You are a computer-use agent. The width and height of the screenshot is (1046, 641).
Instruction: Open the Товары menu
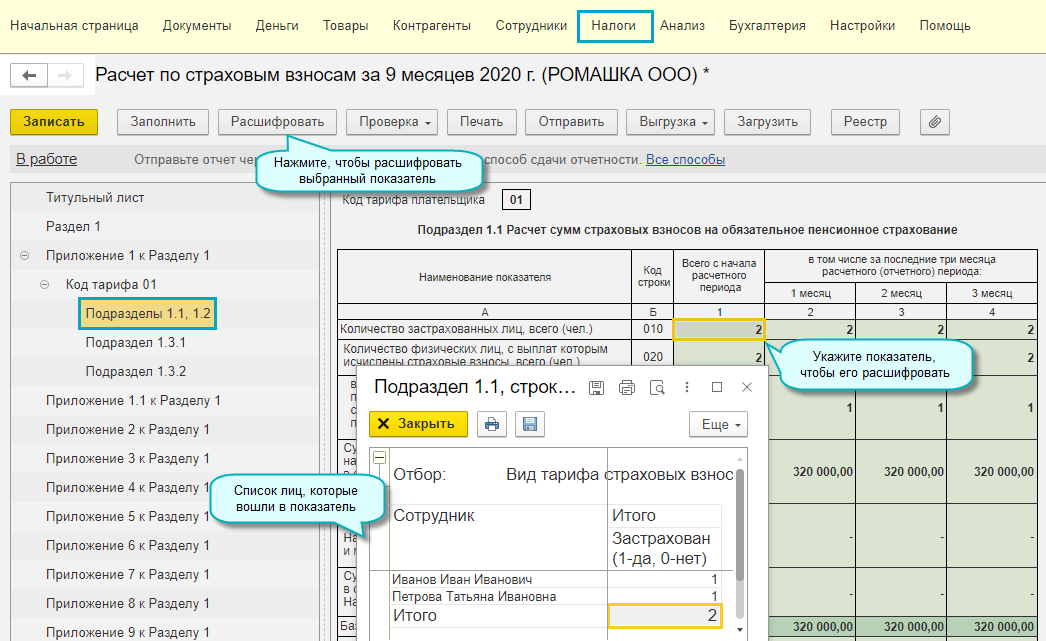click(346, 26)
